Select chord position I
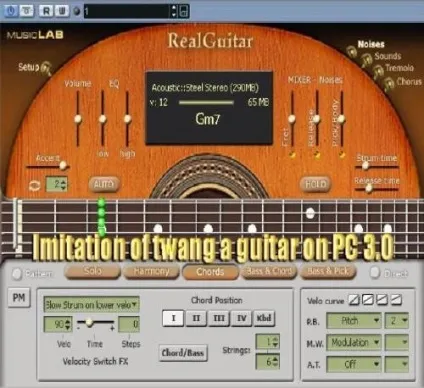Viewport: 424px width, 388px height. pos(173,318)
